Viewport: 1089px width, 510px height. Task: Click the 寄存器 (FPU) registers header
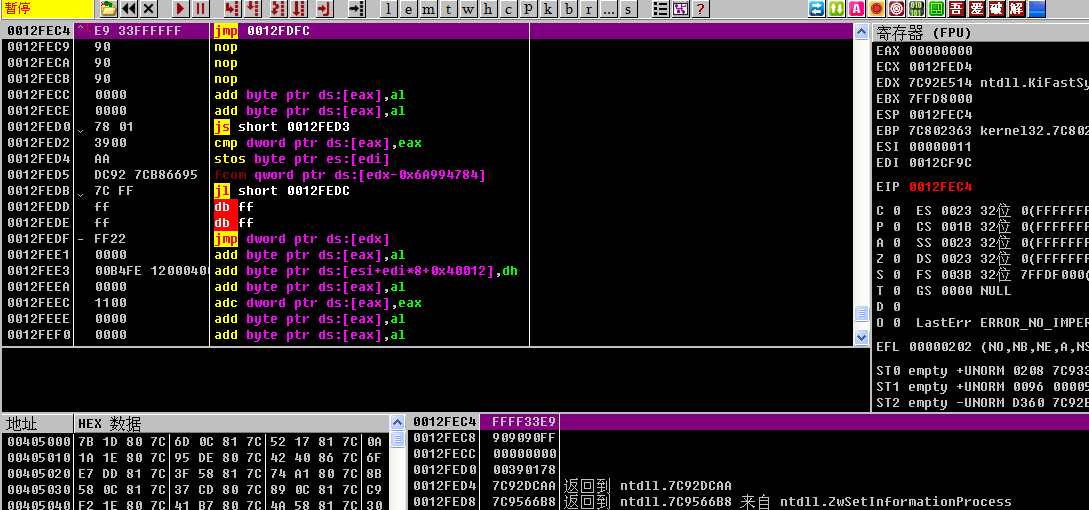click(925, 33)
